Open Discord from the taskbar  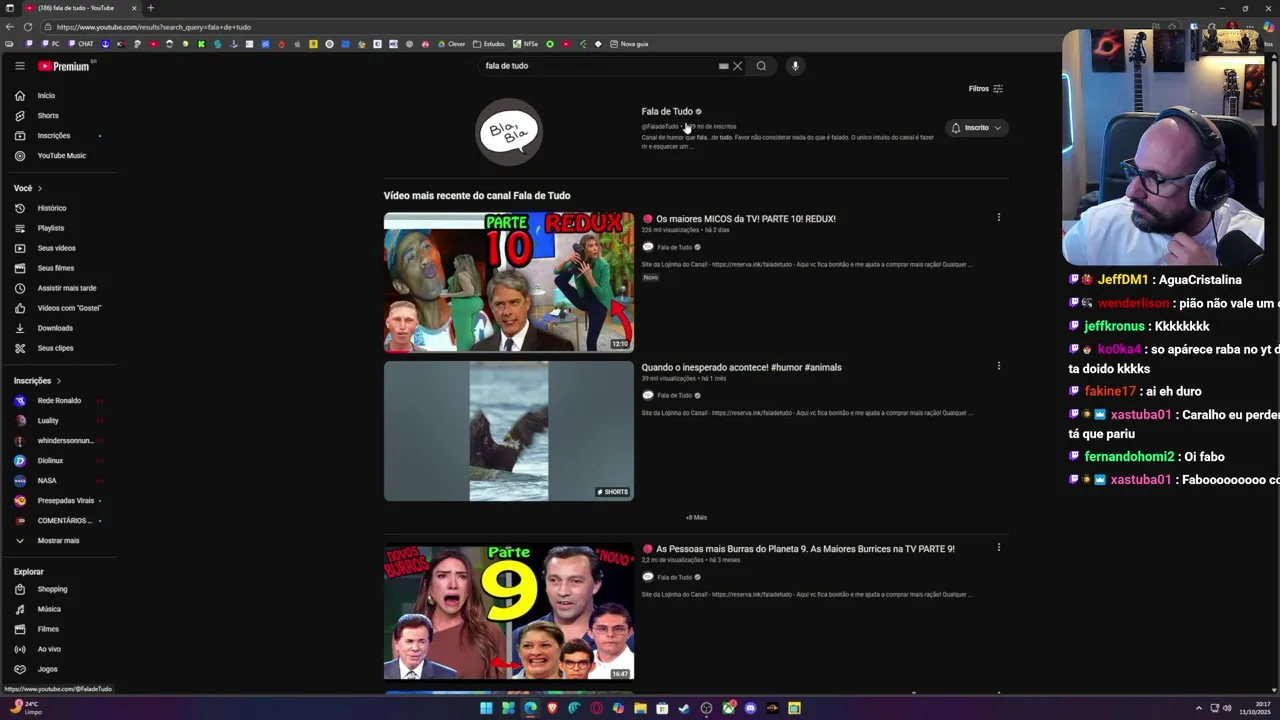[750, 708]
